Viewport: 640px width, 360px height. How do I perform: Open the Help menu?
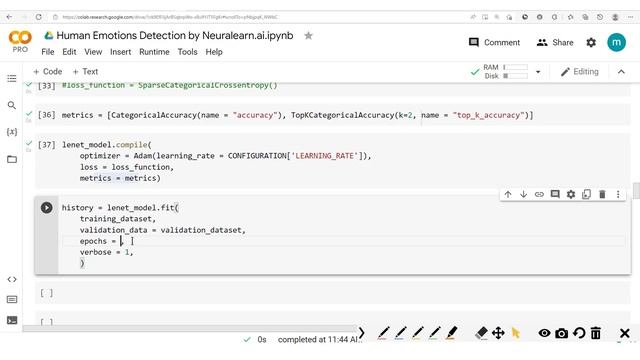click(214, 52)
